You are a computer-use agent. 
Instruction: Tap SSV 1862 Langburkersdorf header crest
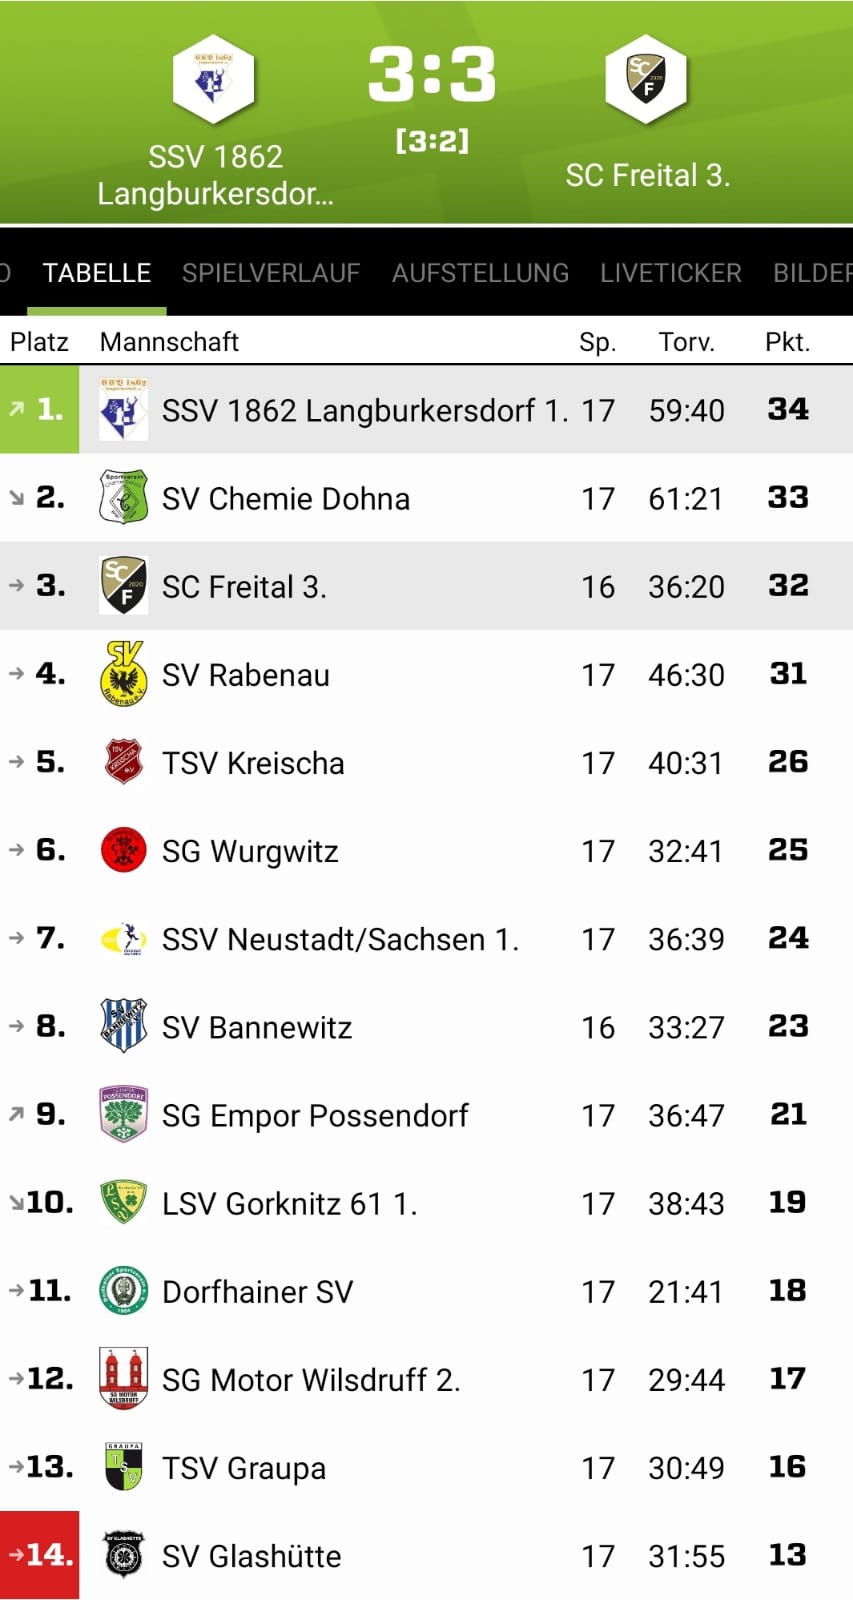[214, 79]
